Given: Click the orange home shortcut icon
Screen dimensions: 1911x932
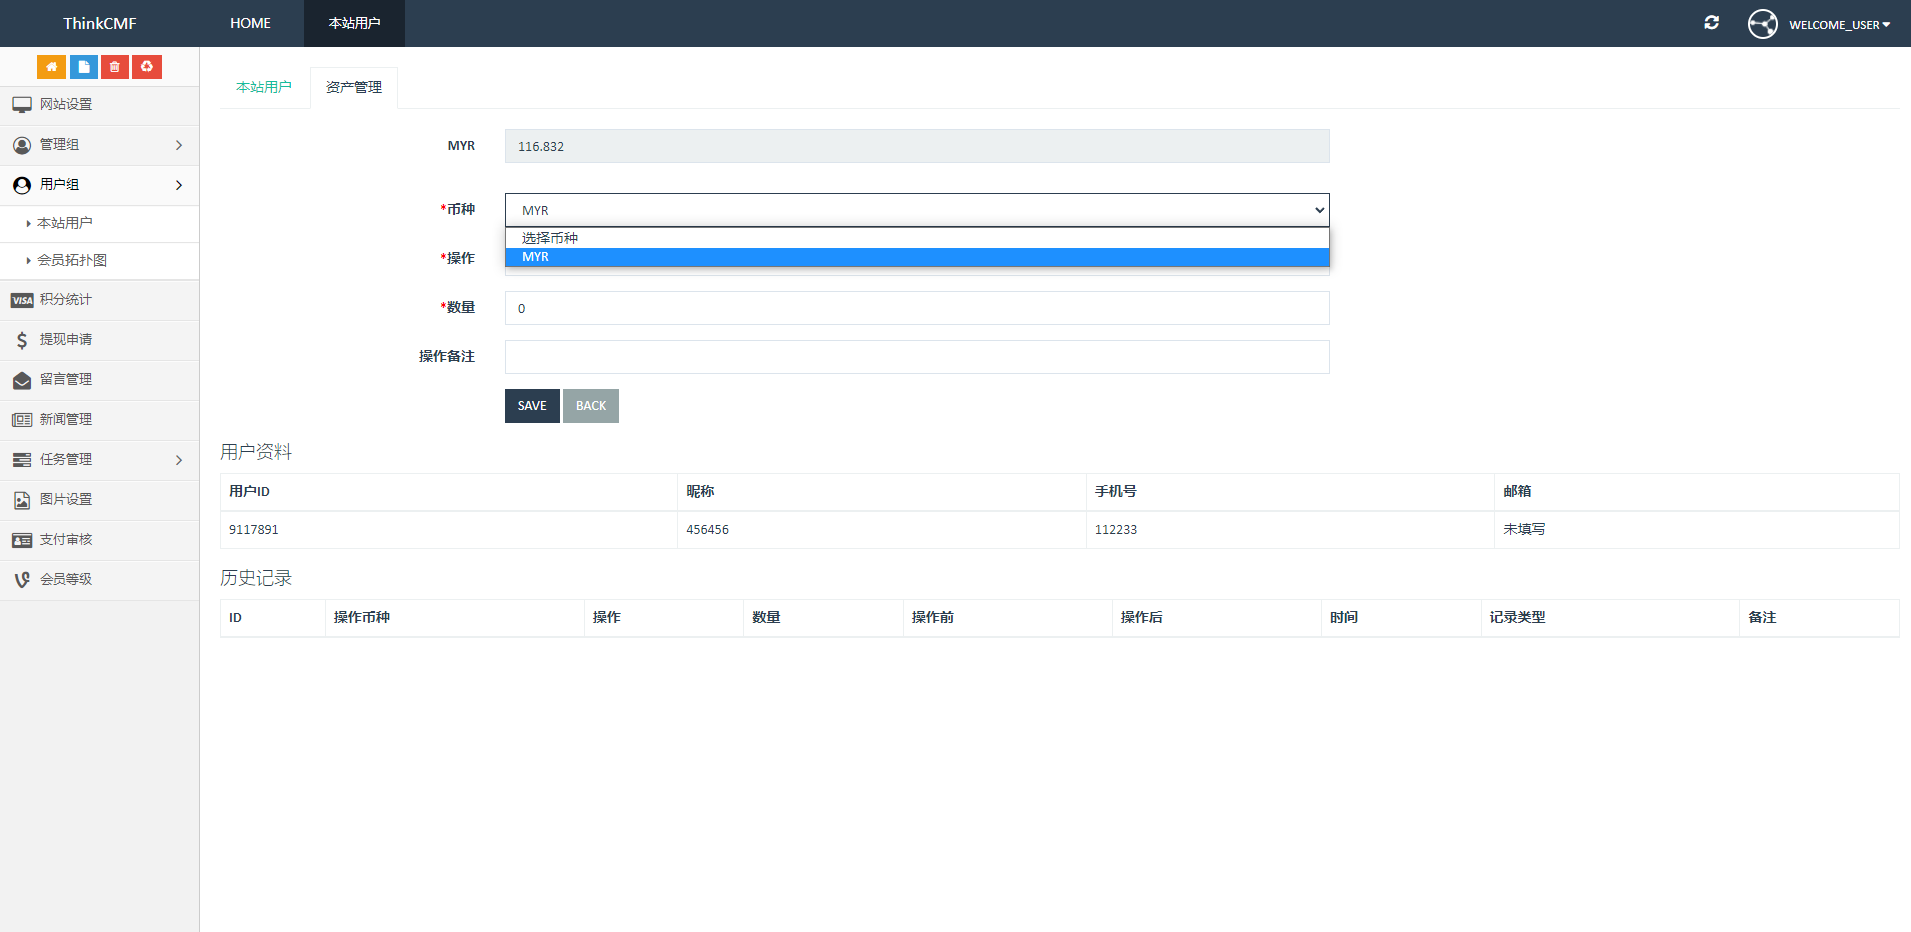Looking at the screenshot, I should [x=51, y=67].
